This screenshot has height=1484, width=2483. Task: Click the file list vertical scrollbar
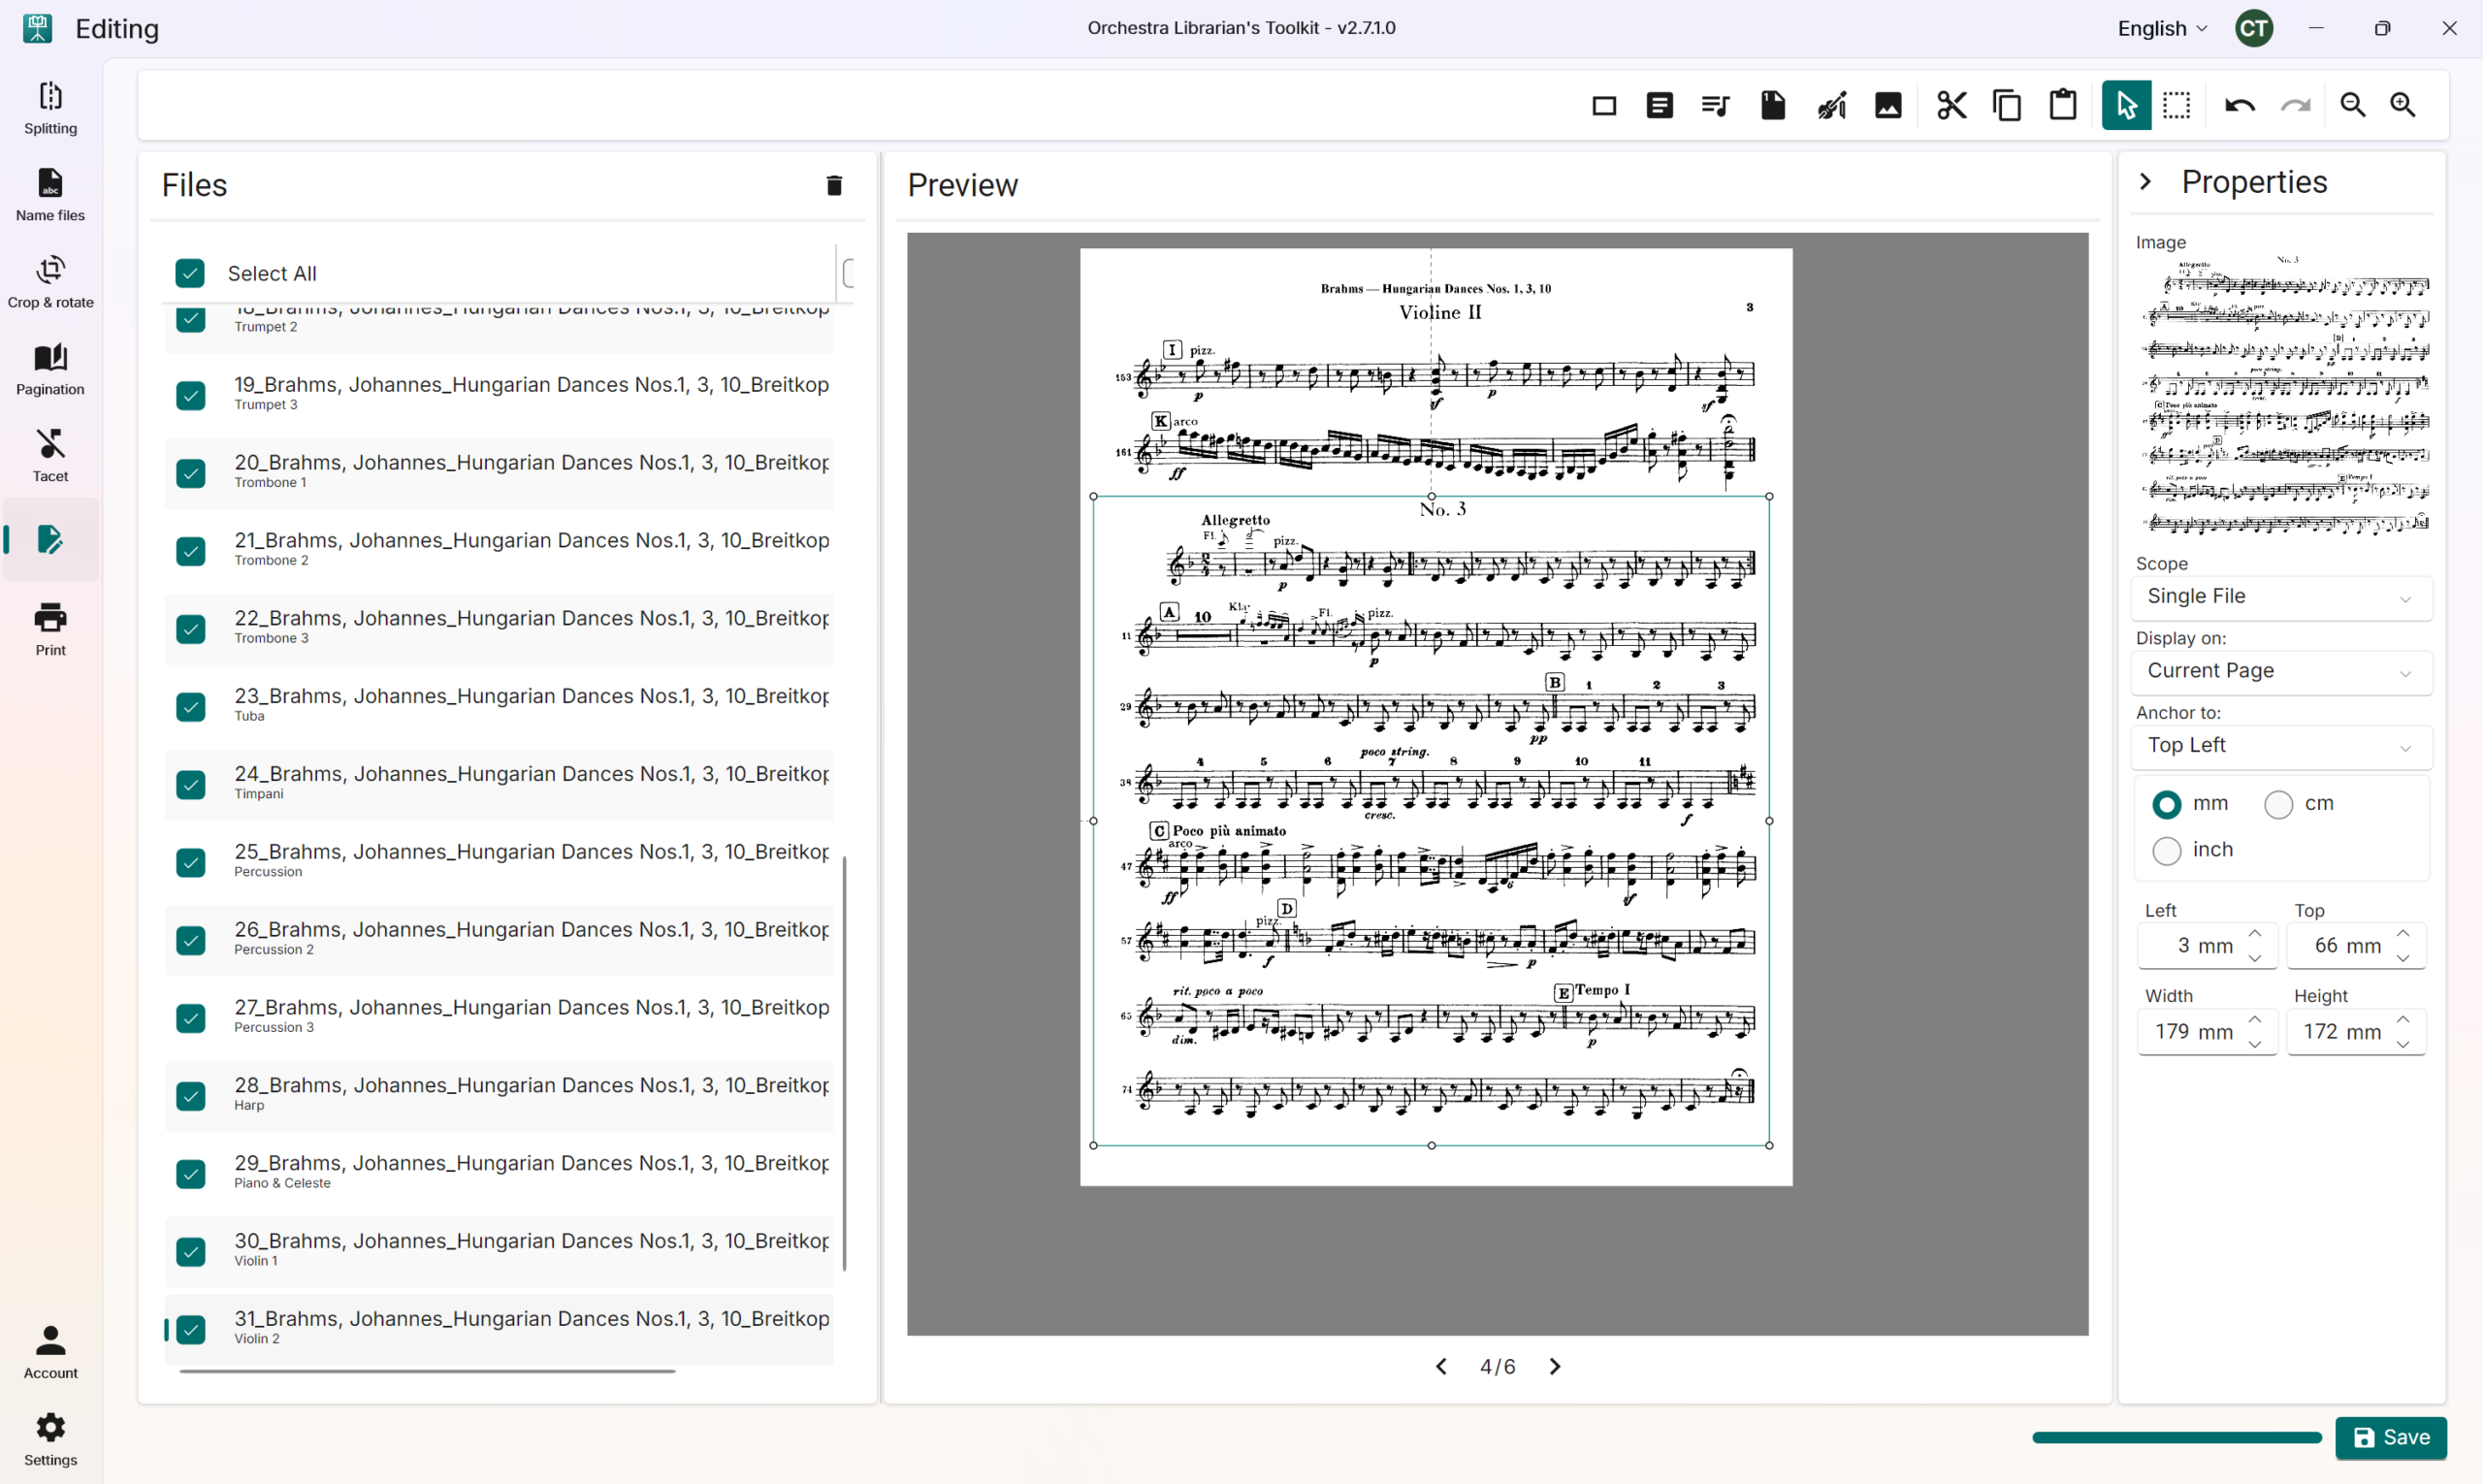(x=845, y=1063)
